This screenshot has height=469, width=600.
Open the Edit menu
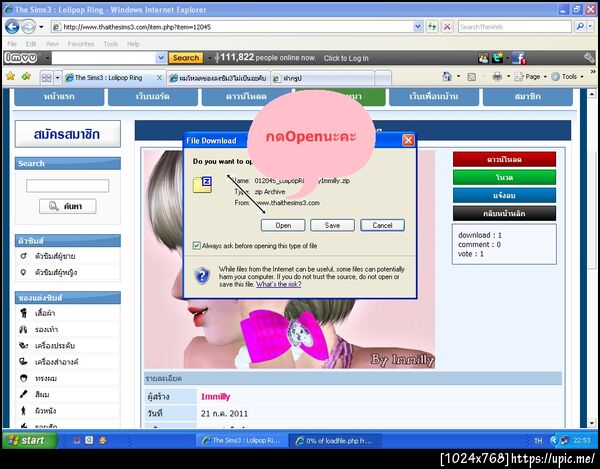[x=31, y=44]
